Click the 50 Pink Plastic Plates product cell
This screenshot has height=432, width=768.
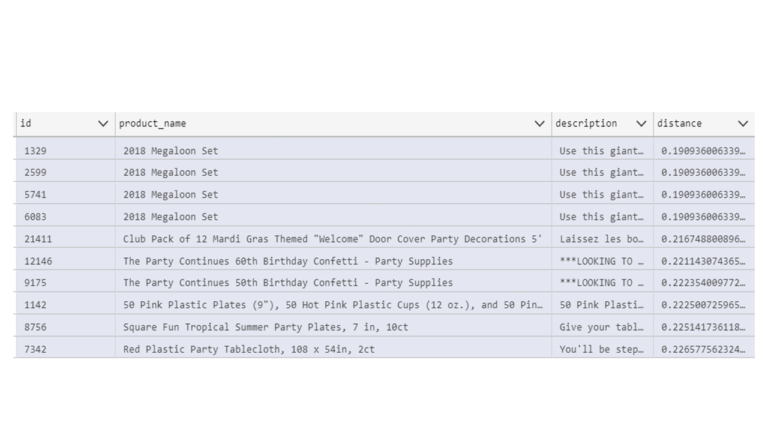pos(332,305)
